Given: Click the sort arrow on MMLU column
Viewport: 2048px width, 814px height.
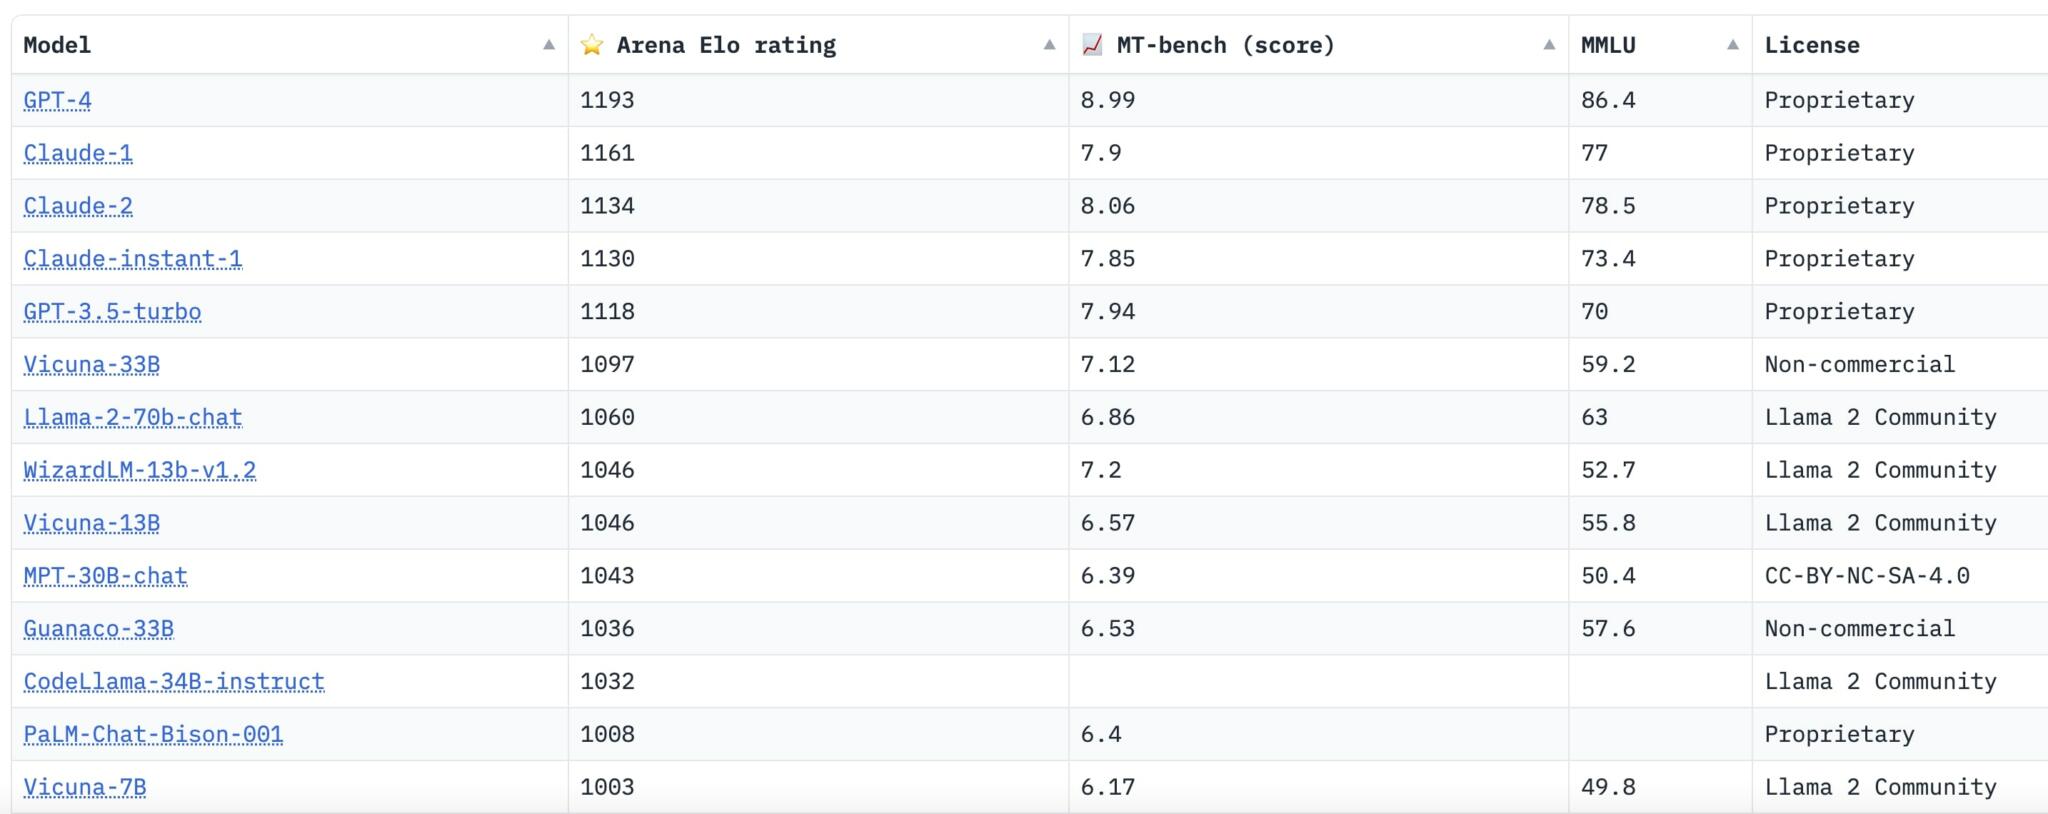Looking at the screenshot, I should point(1733,45).
